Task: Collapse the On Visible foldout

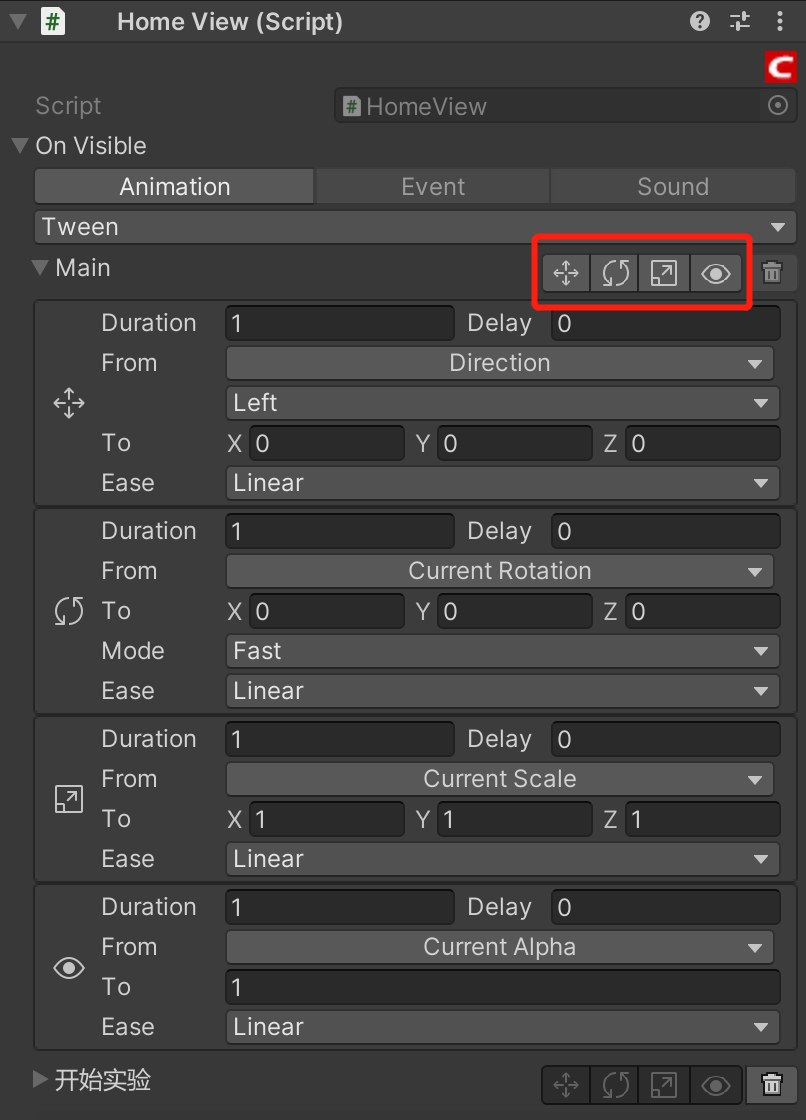Action: [x=19, y=146]
